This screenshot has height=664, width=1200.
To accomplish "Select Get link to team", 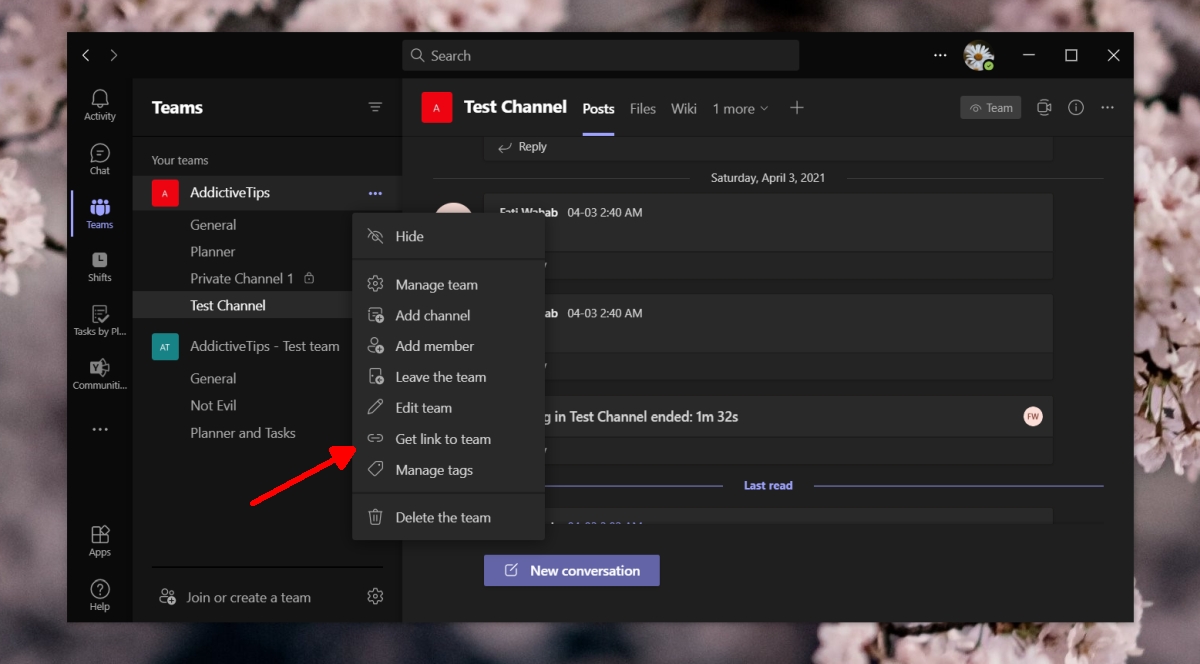I will point(443,439).
